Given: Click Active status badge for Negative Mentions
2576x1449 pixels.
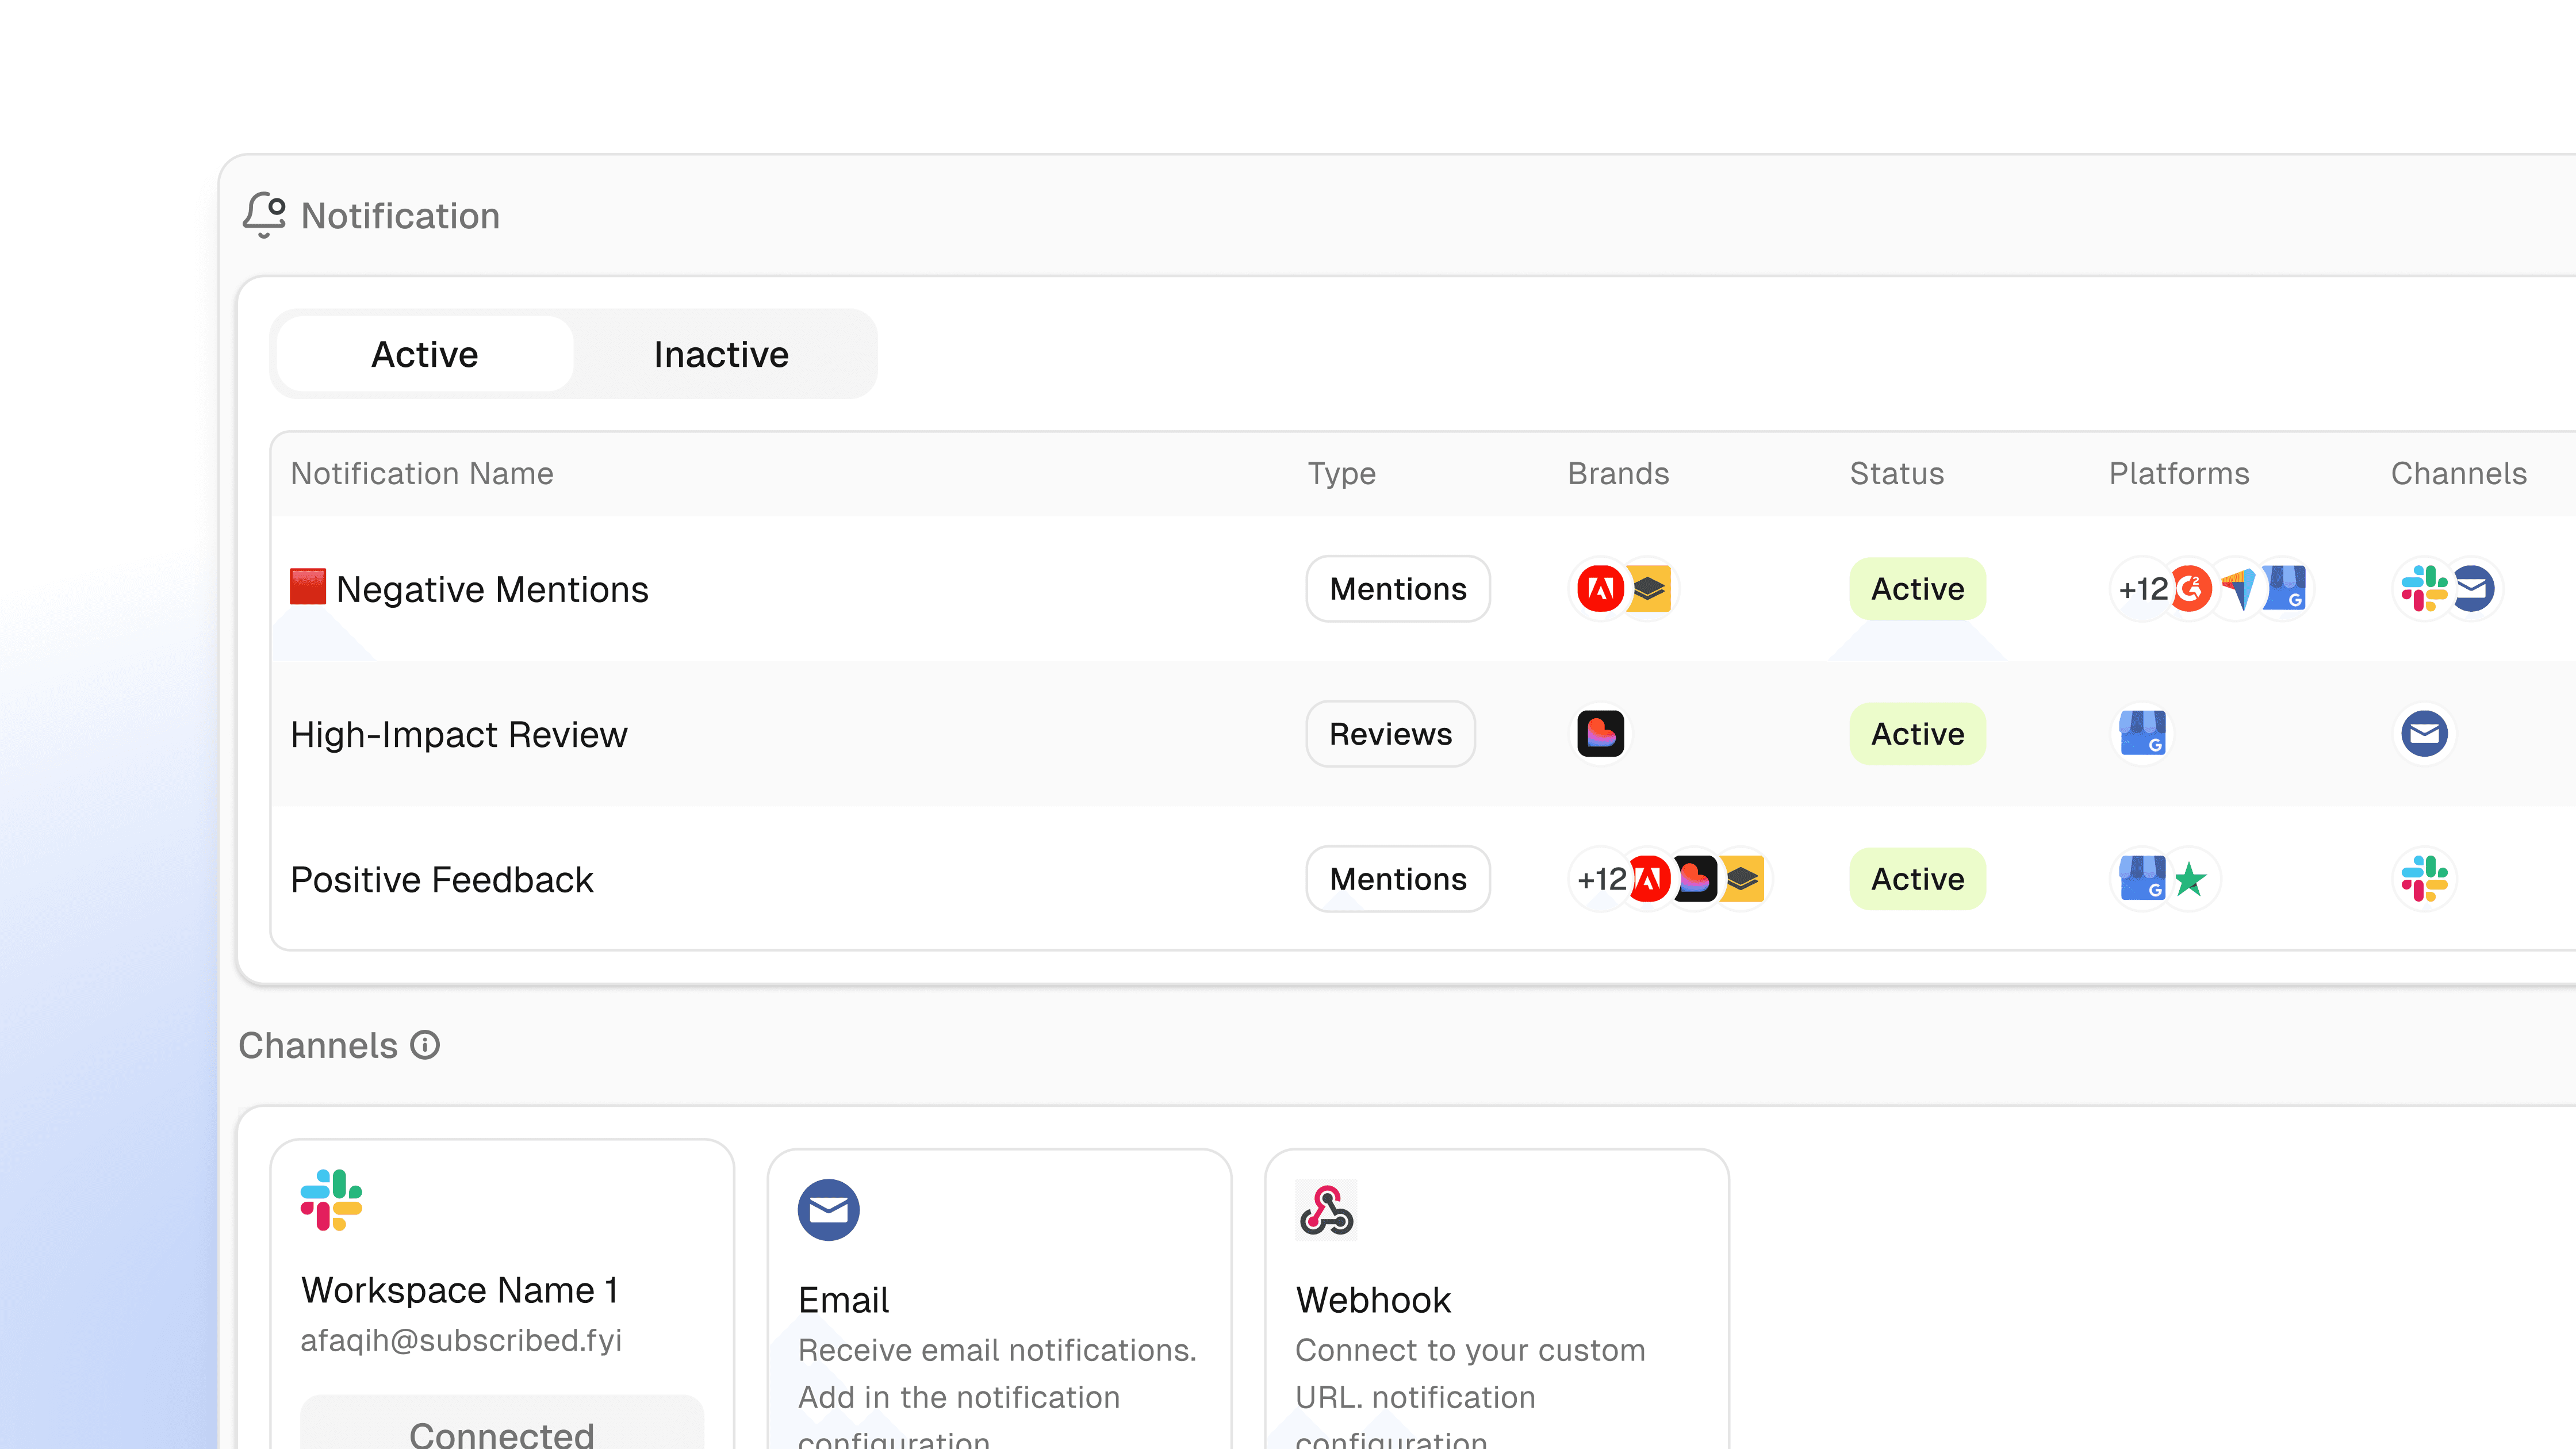Looking at the screenshot, I should tap(1917, 589).
